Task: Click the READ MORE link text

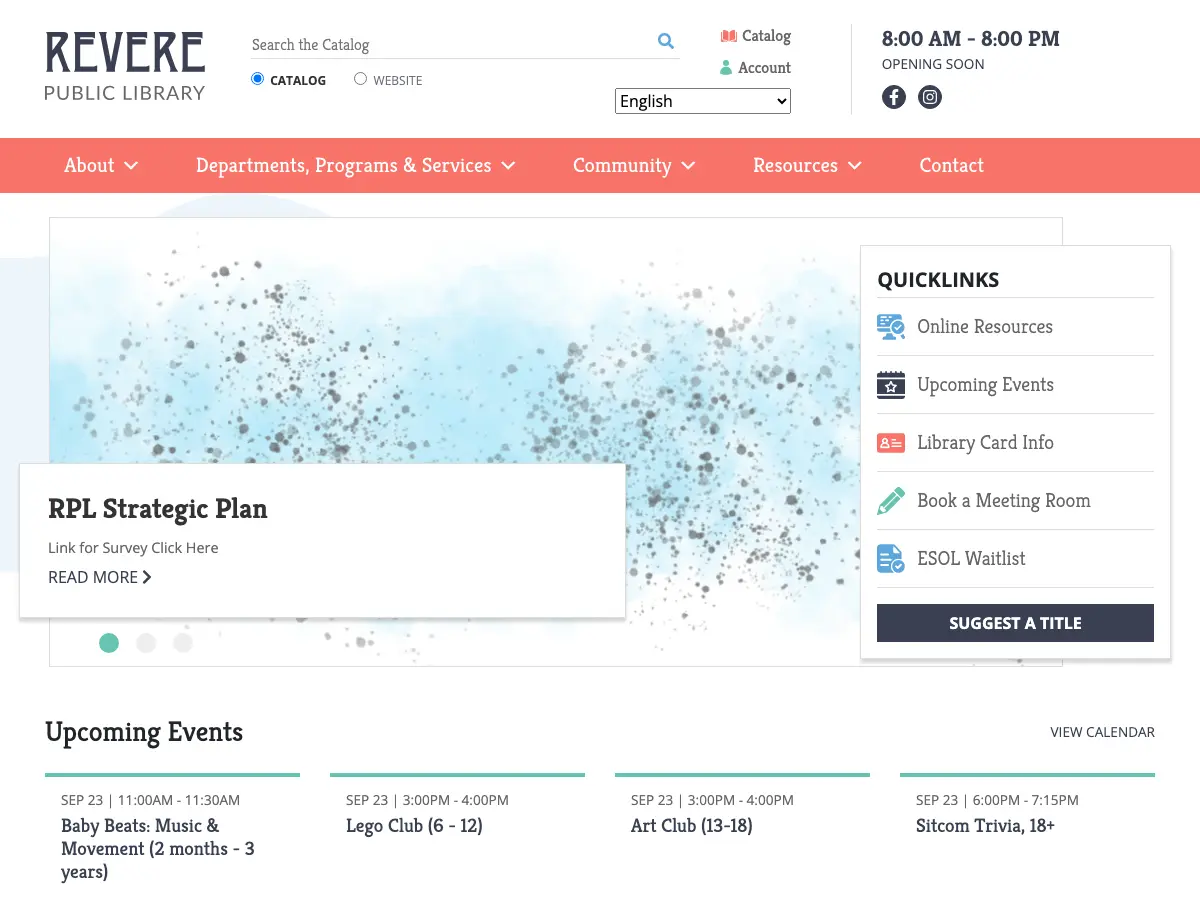Action: pos(93,577)
